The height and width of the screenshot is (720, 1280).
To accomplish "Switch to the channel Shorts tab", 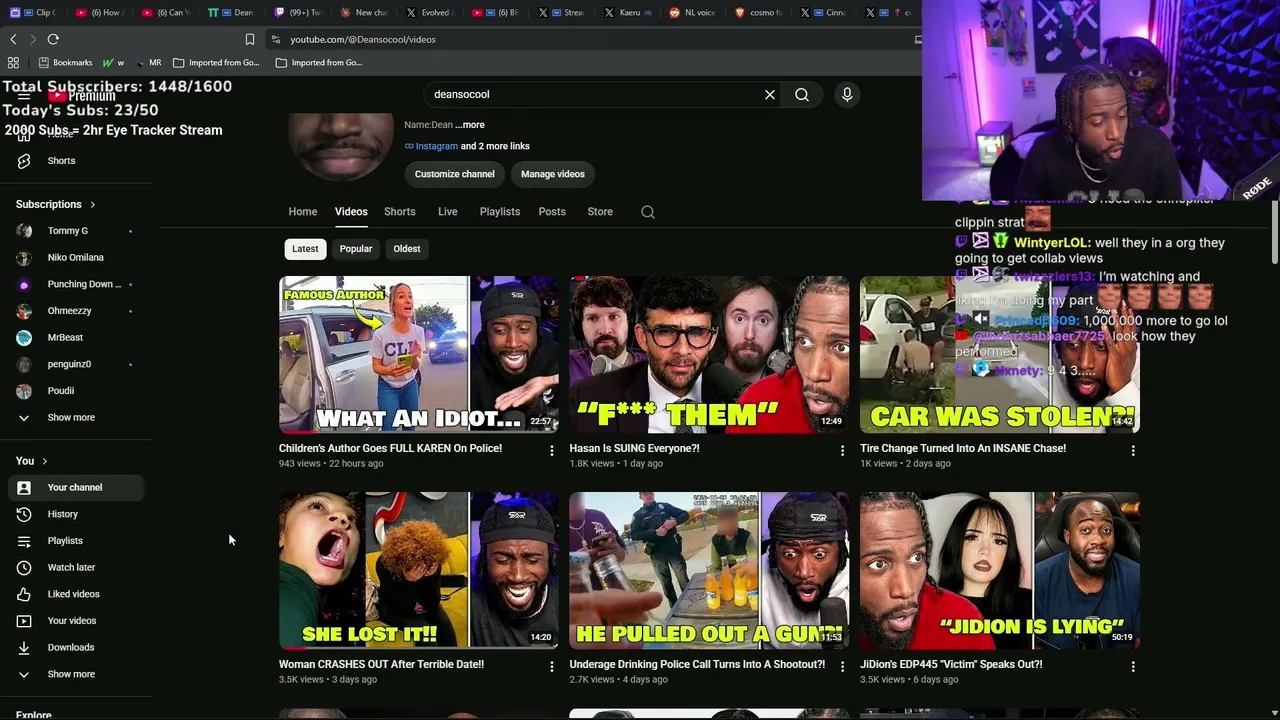I will [400, 212].
